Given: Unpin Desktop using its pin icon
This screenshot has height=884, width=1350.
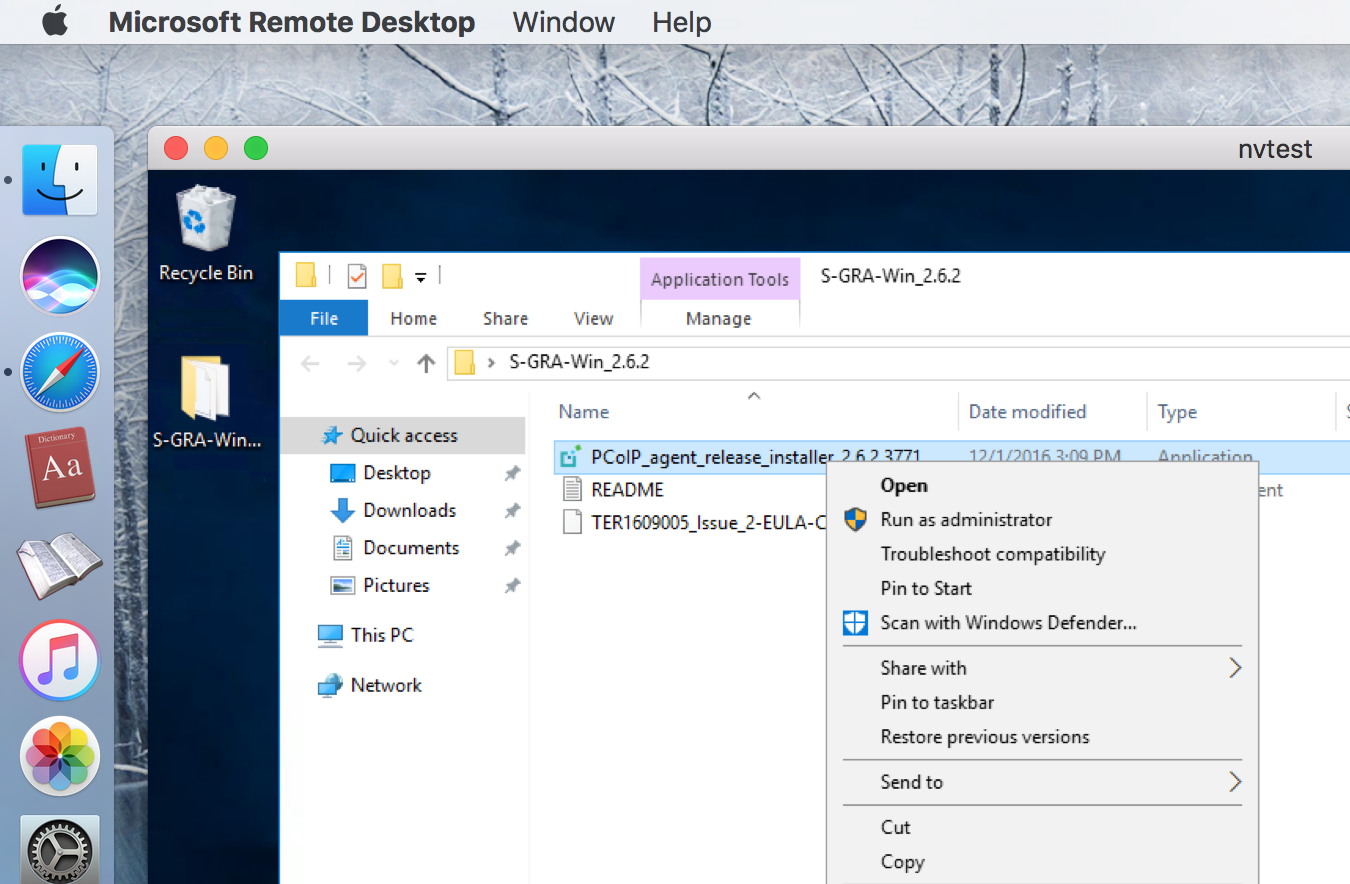Looking at the screenshot, I should point(512,473).
